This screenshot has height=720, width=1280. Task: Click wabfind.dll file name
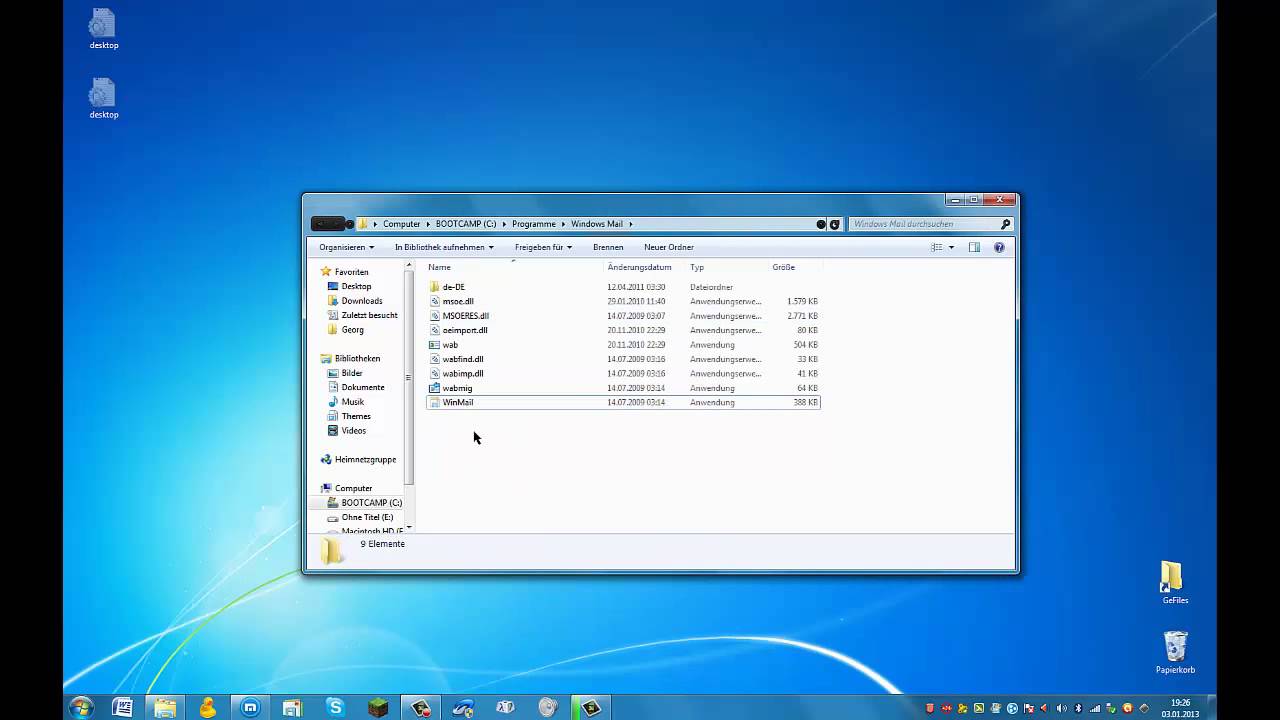pyautogui.click(x=463, y=359)
